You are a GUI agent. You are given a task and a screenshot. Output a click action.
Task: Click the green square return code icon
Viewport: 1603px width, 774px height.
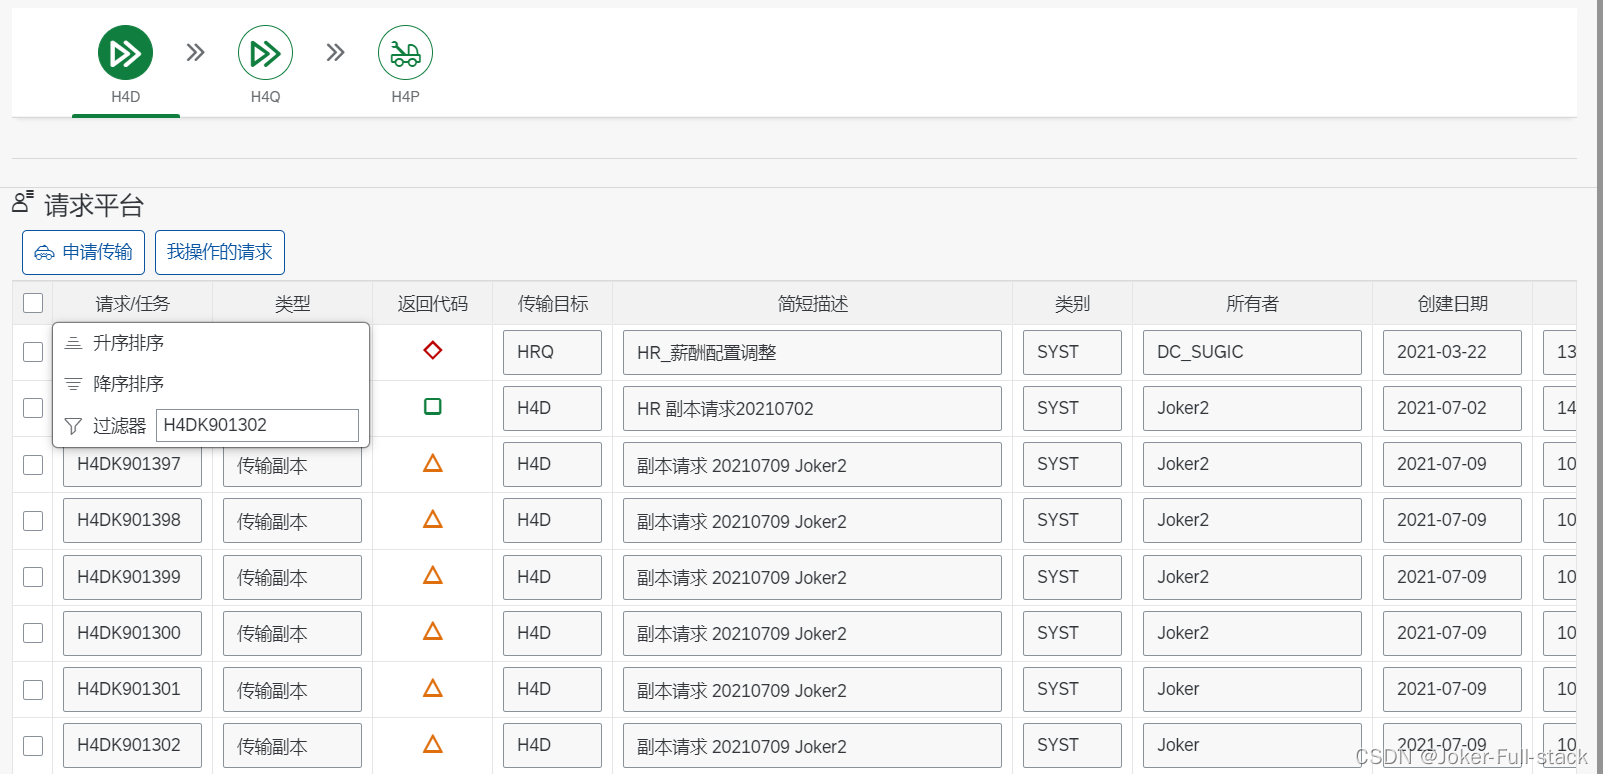433,406
